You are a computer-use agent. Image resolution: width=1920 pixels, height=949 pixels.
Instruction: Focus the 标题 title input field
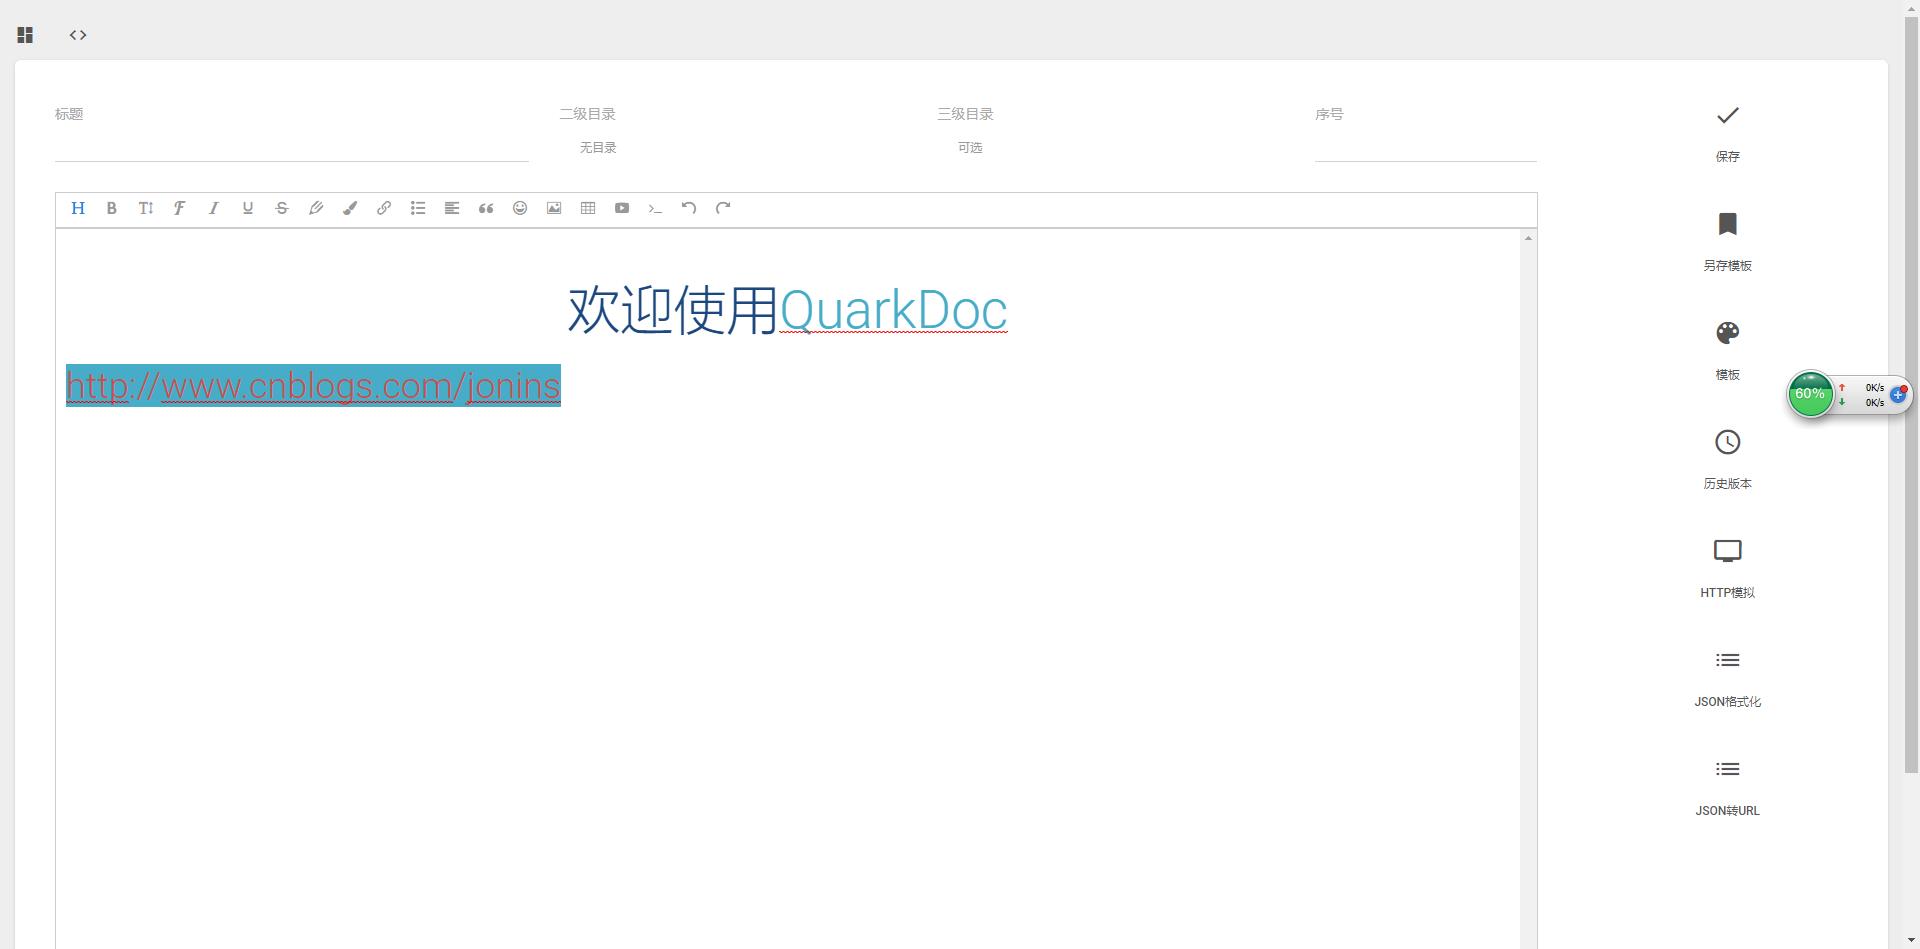coord(291,146)
